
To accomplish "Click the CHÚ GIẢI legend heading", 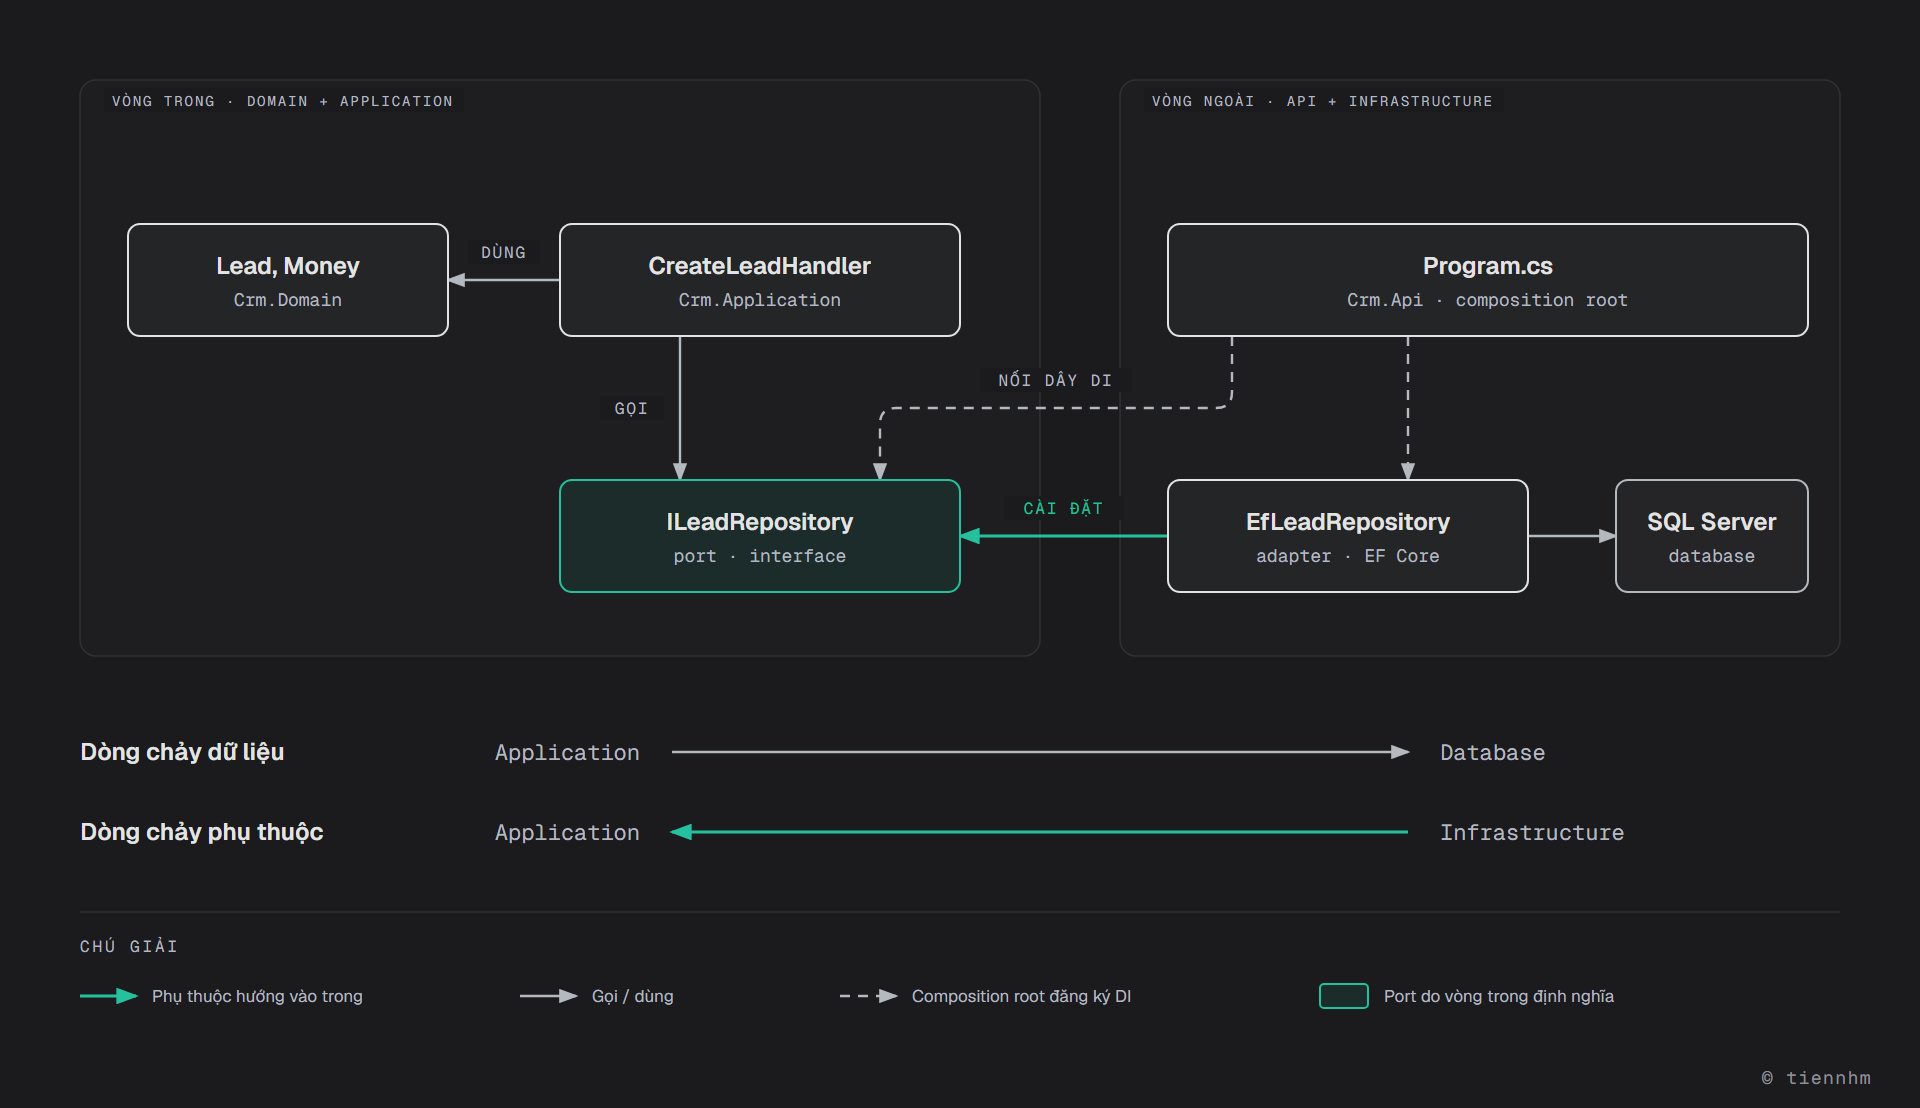I will (x=129, y=946).
